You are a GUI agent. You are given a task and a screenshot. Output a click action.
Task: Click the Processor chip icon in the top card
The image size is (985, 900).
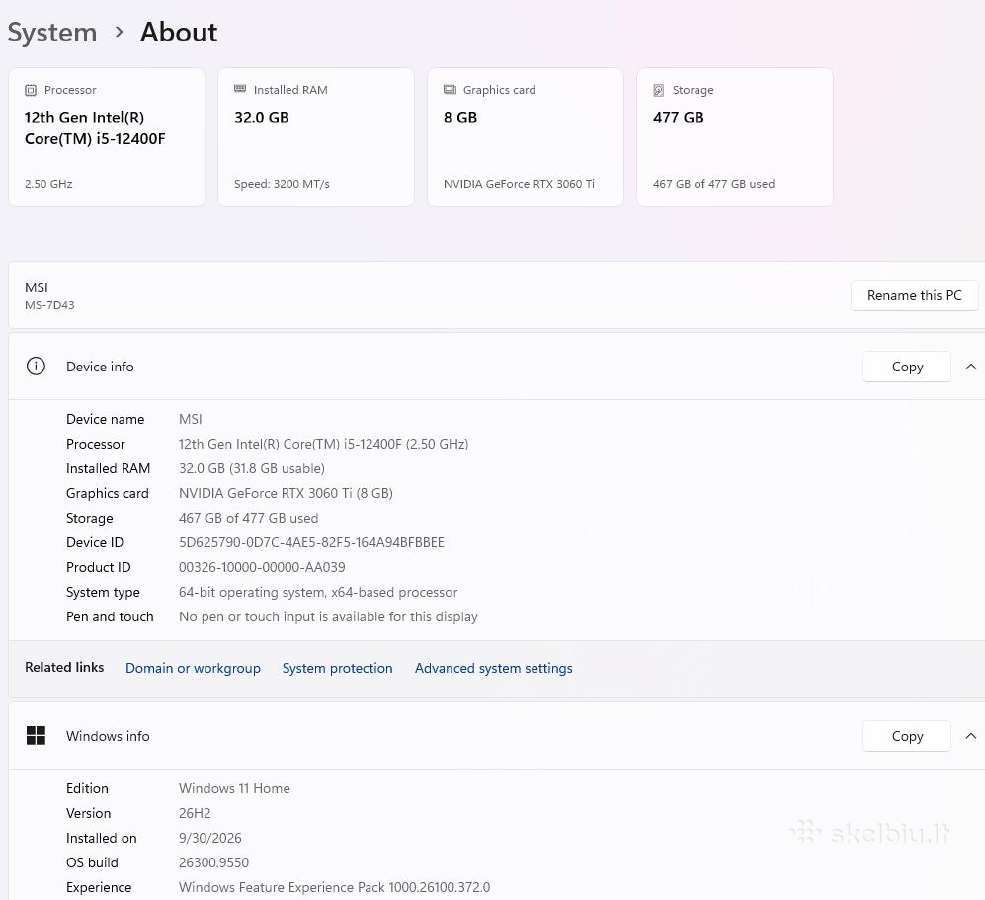point(31,90)
